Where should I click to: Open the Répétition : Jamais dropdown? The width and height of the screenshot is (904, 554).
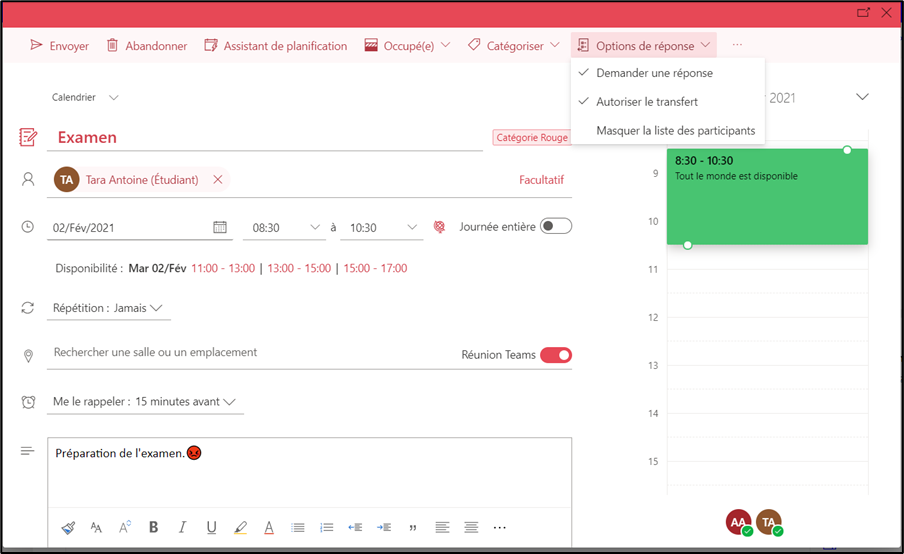point(109,308)
